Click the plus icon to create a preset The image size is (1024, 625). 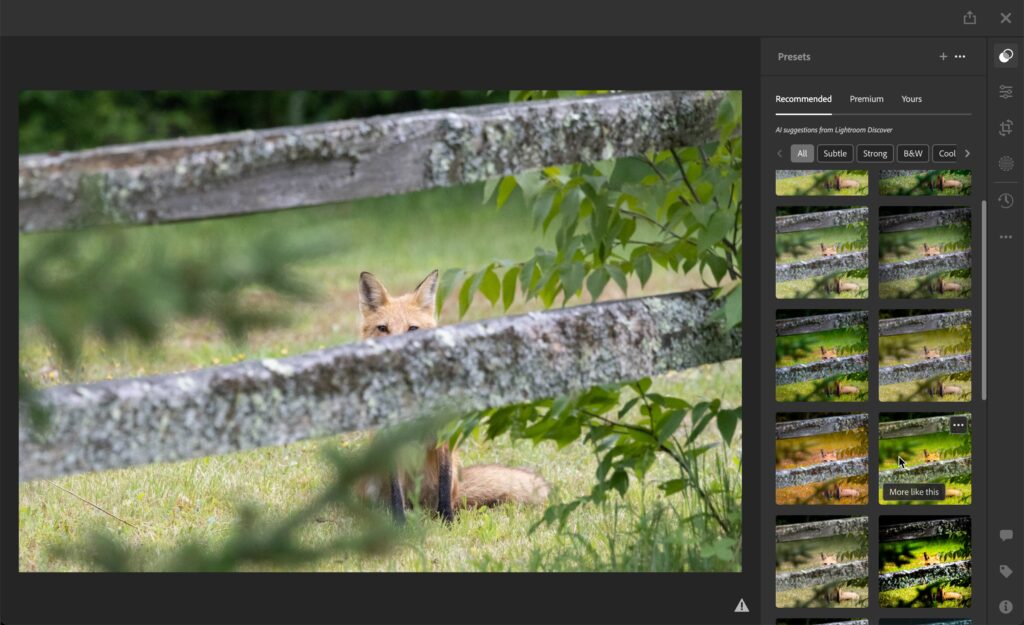coord(943,57)
